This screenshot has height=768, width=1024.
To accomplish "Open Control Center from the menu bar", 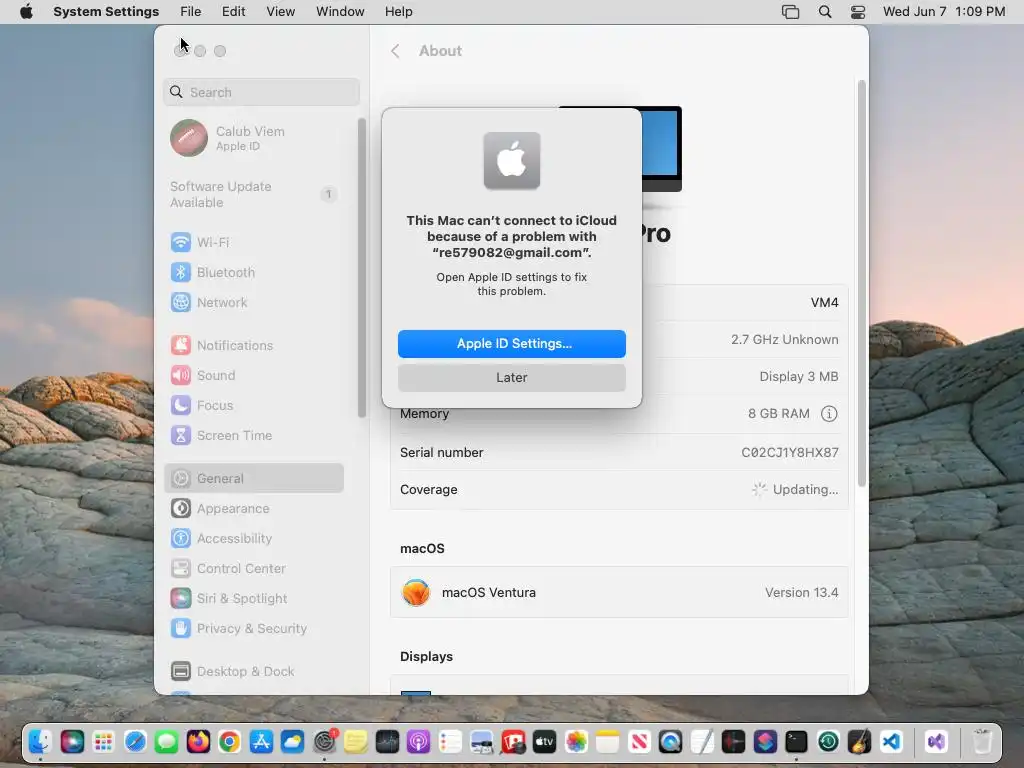I will [x=858, y=12].
